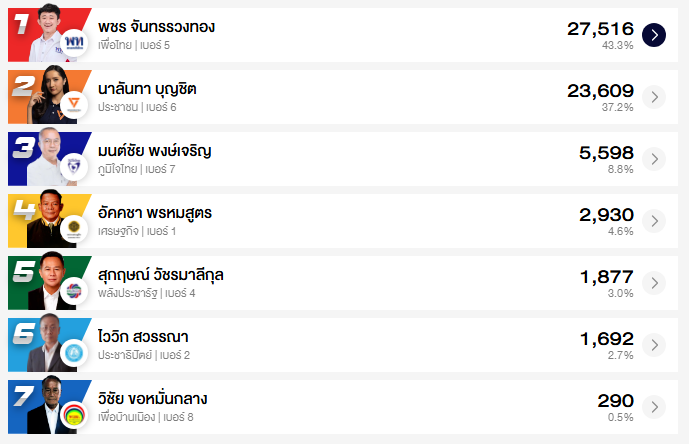Select candidate name อัคคชา พรหมสูตร

pos(155,213)
